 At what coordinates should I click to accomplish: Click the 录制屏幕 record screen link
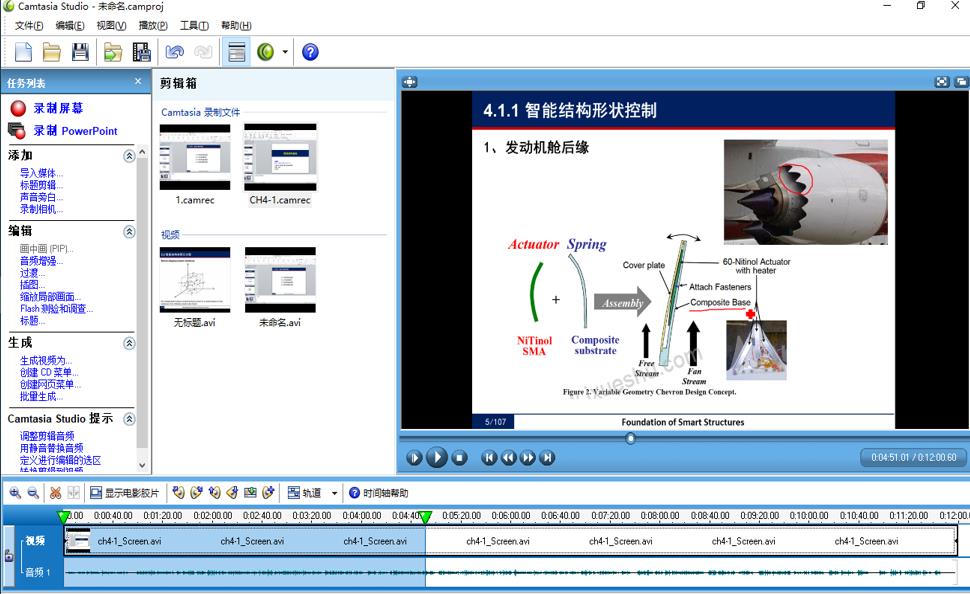pos(58,108)
